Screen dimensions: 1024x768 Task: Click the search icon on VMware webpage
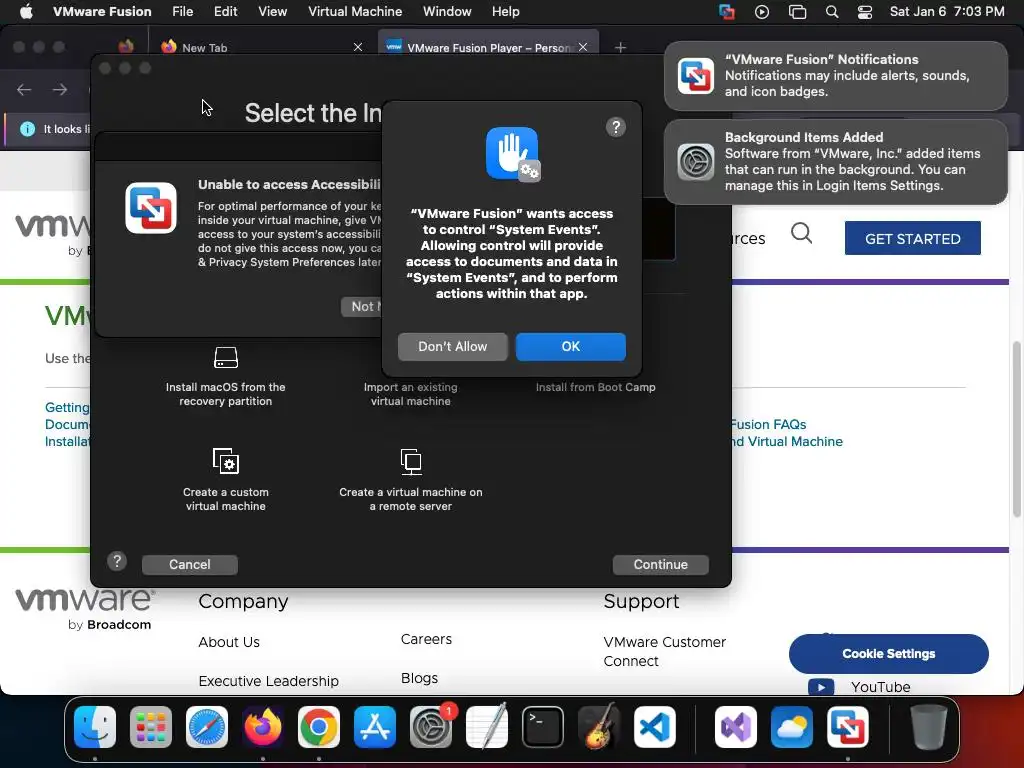801,232
